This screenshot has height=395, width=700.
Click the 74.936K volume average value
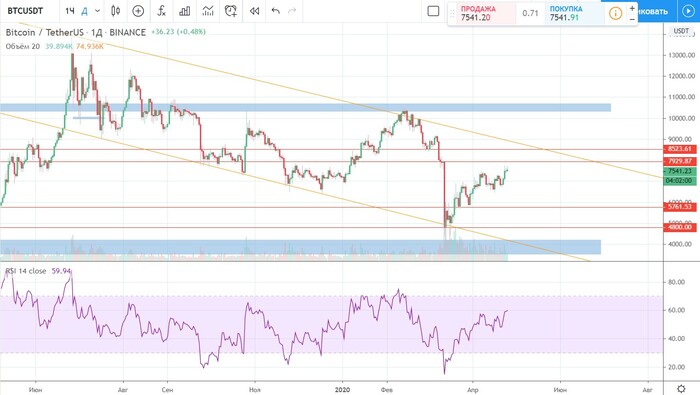90,46
